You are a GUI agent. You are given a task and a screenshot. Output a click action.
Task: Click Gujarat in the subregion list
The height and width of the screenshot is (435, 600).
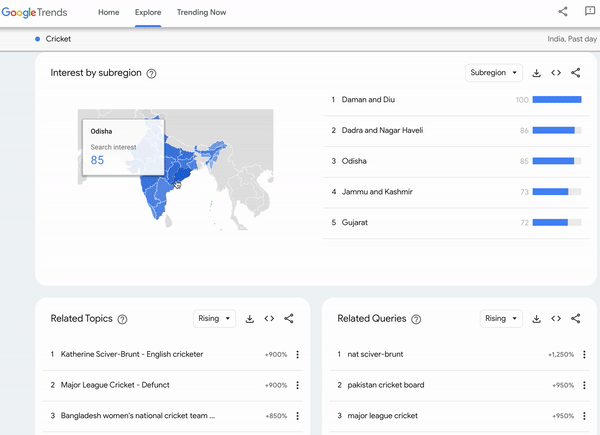click(456, 223)
